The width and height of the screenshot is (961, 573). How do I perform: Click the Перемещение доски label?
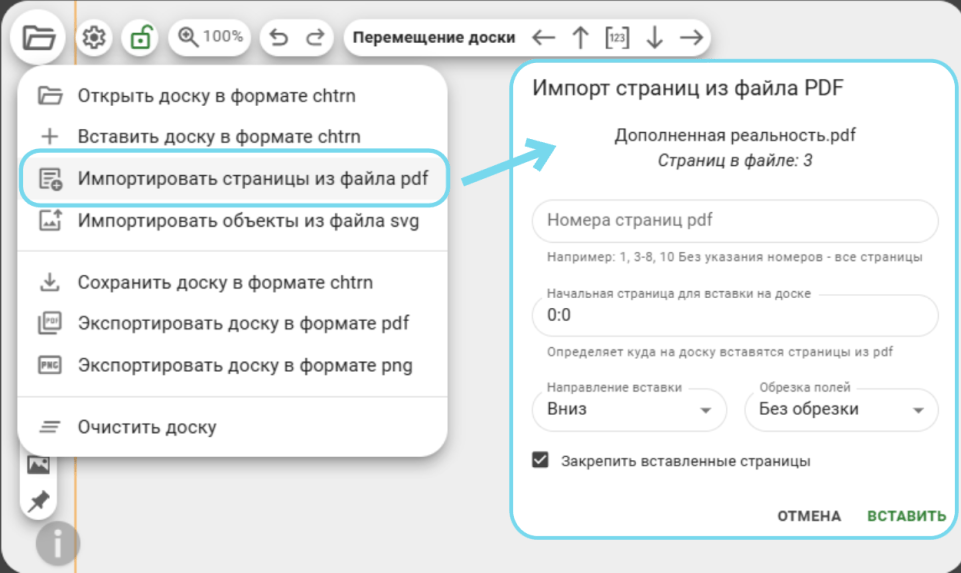434,38
